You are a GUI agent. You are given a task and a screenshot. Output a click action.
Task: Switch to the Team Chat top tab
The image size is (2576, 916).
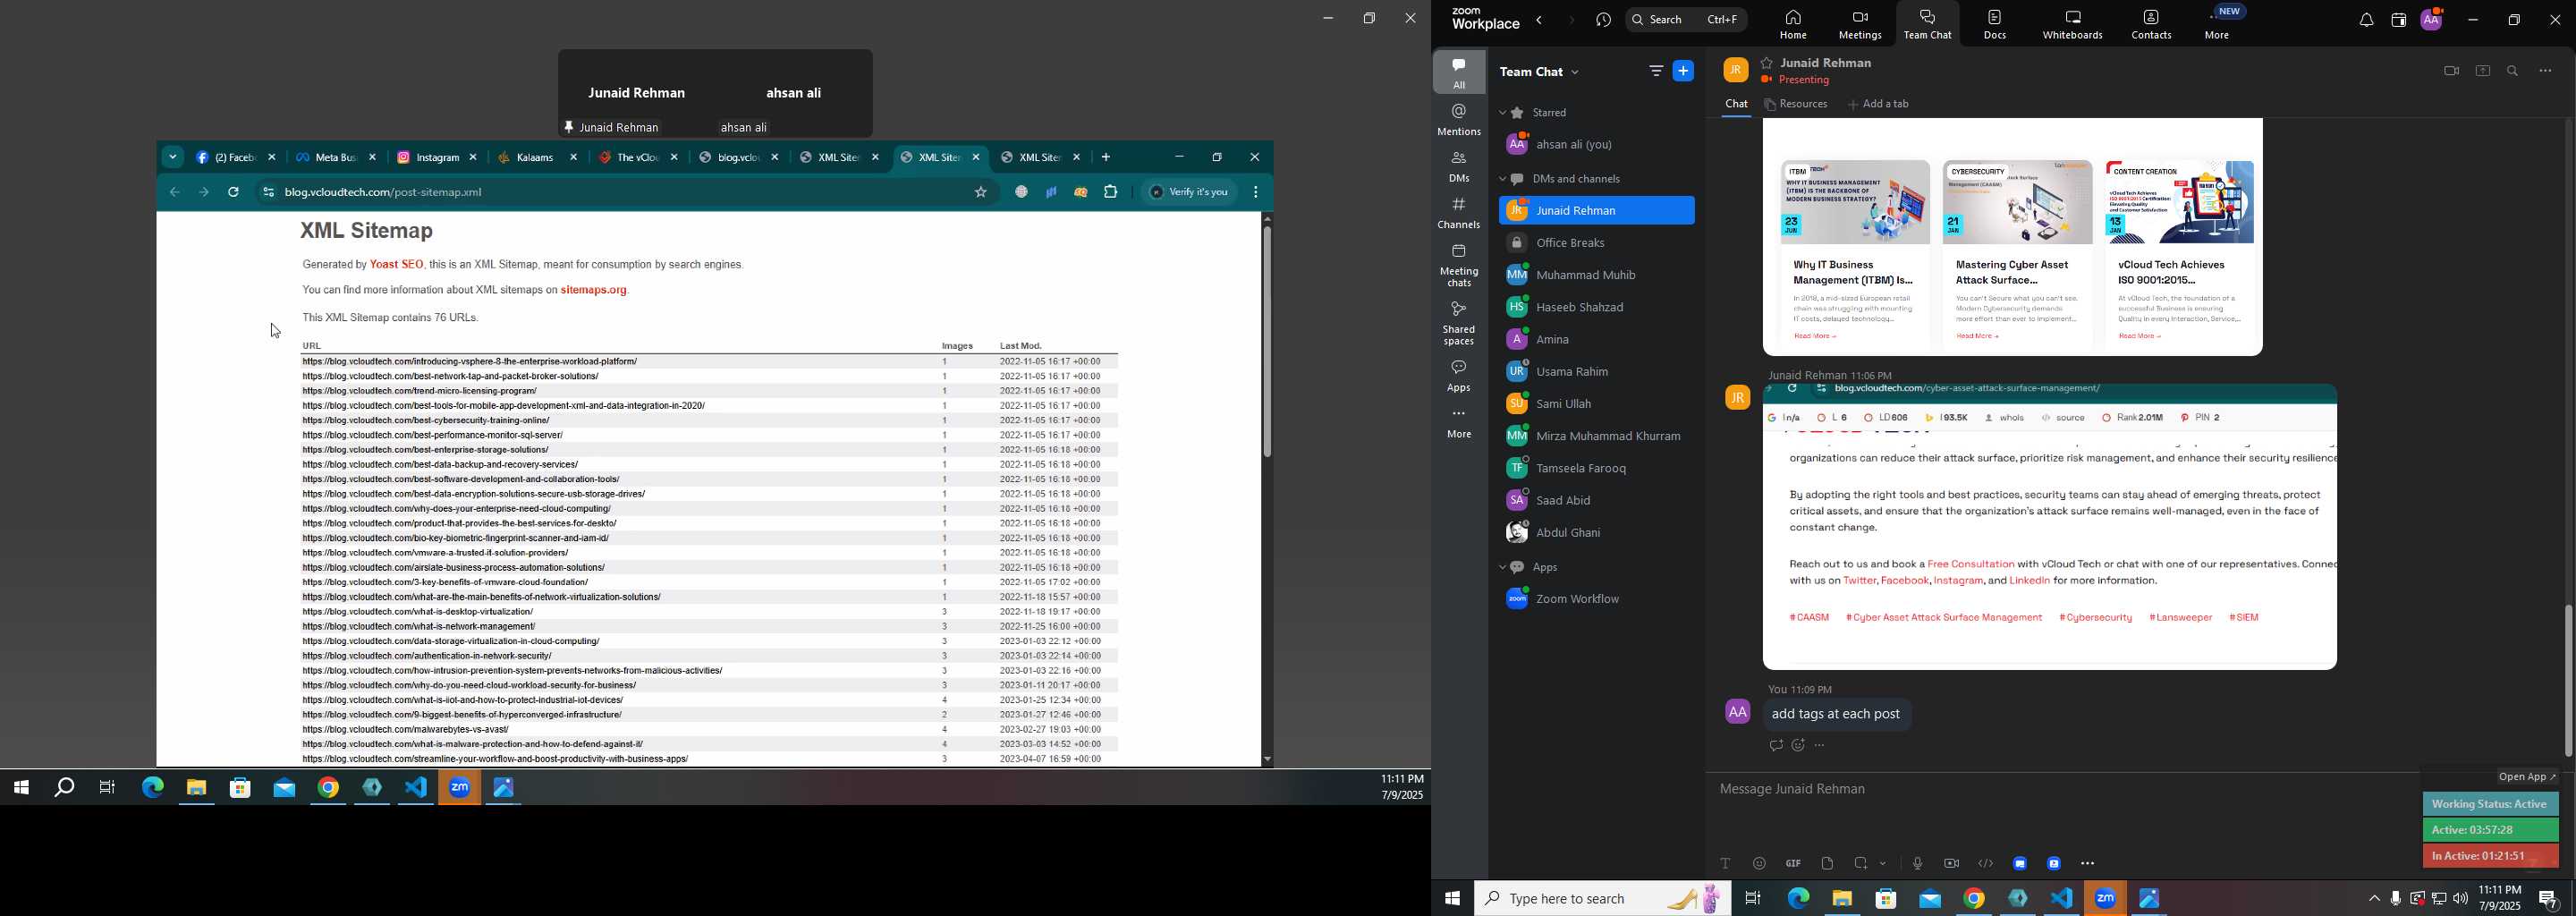[1927, 24]
